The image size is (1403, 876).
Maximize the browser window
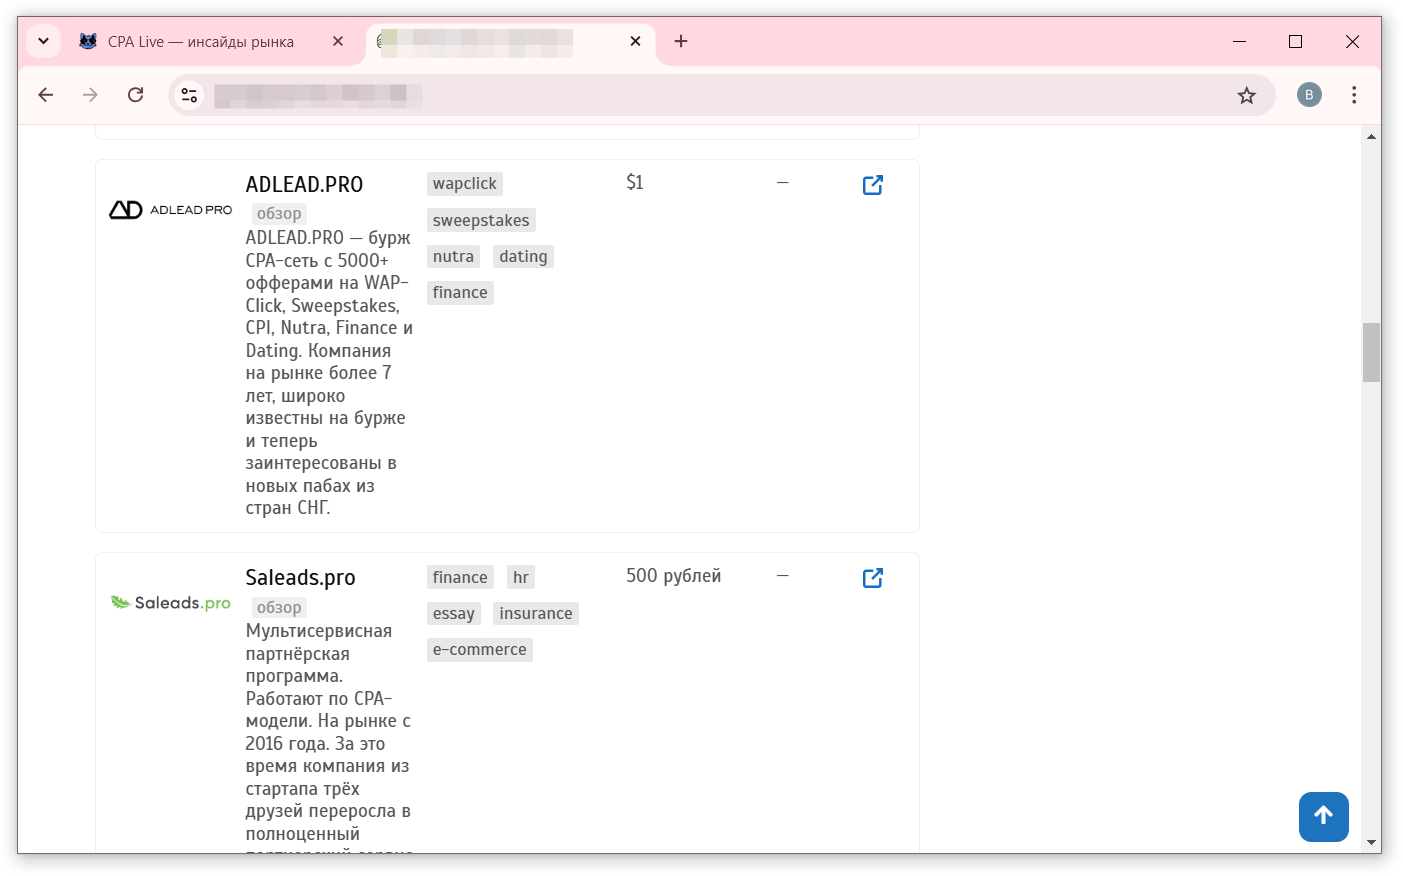click(x=1295, y=41)
